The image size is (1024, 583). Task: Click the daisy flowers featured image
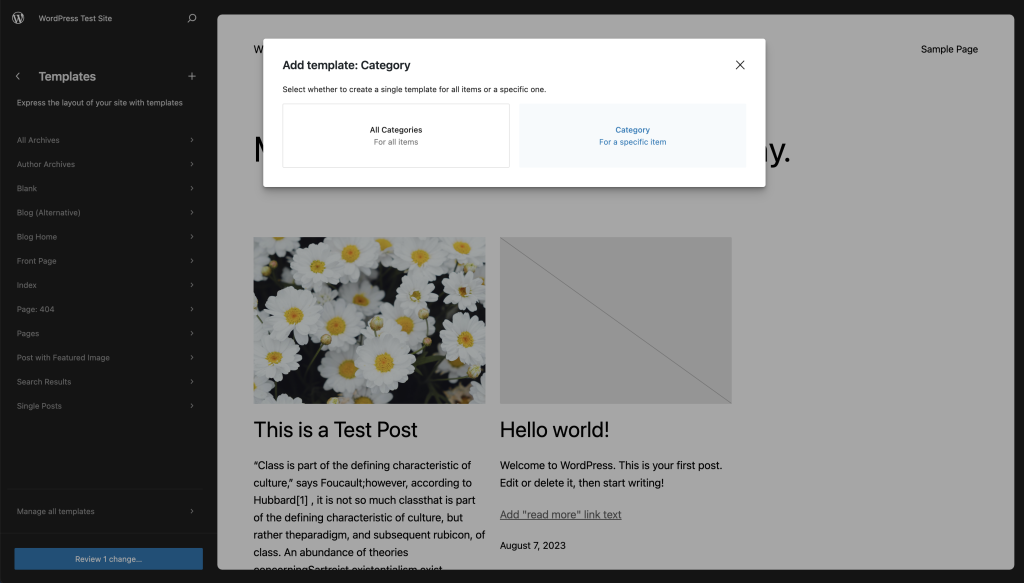coord(369,320)
